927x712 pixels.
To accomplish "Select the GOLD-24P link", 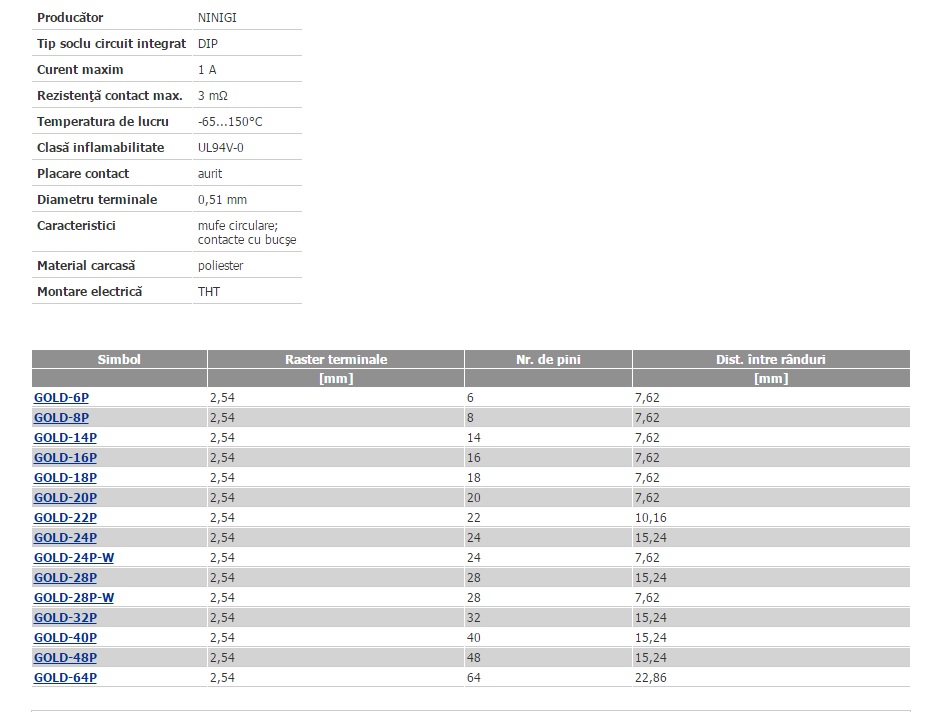I will tap(65, 537).
